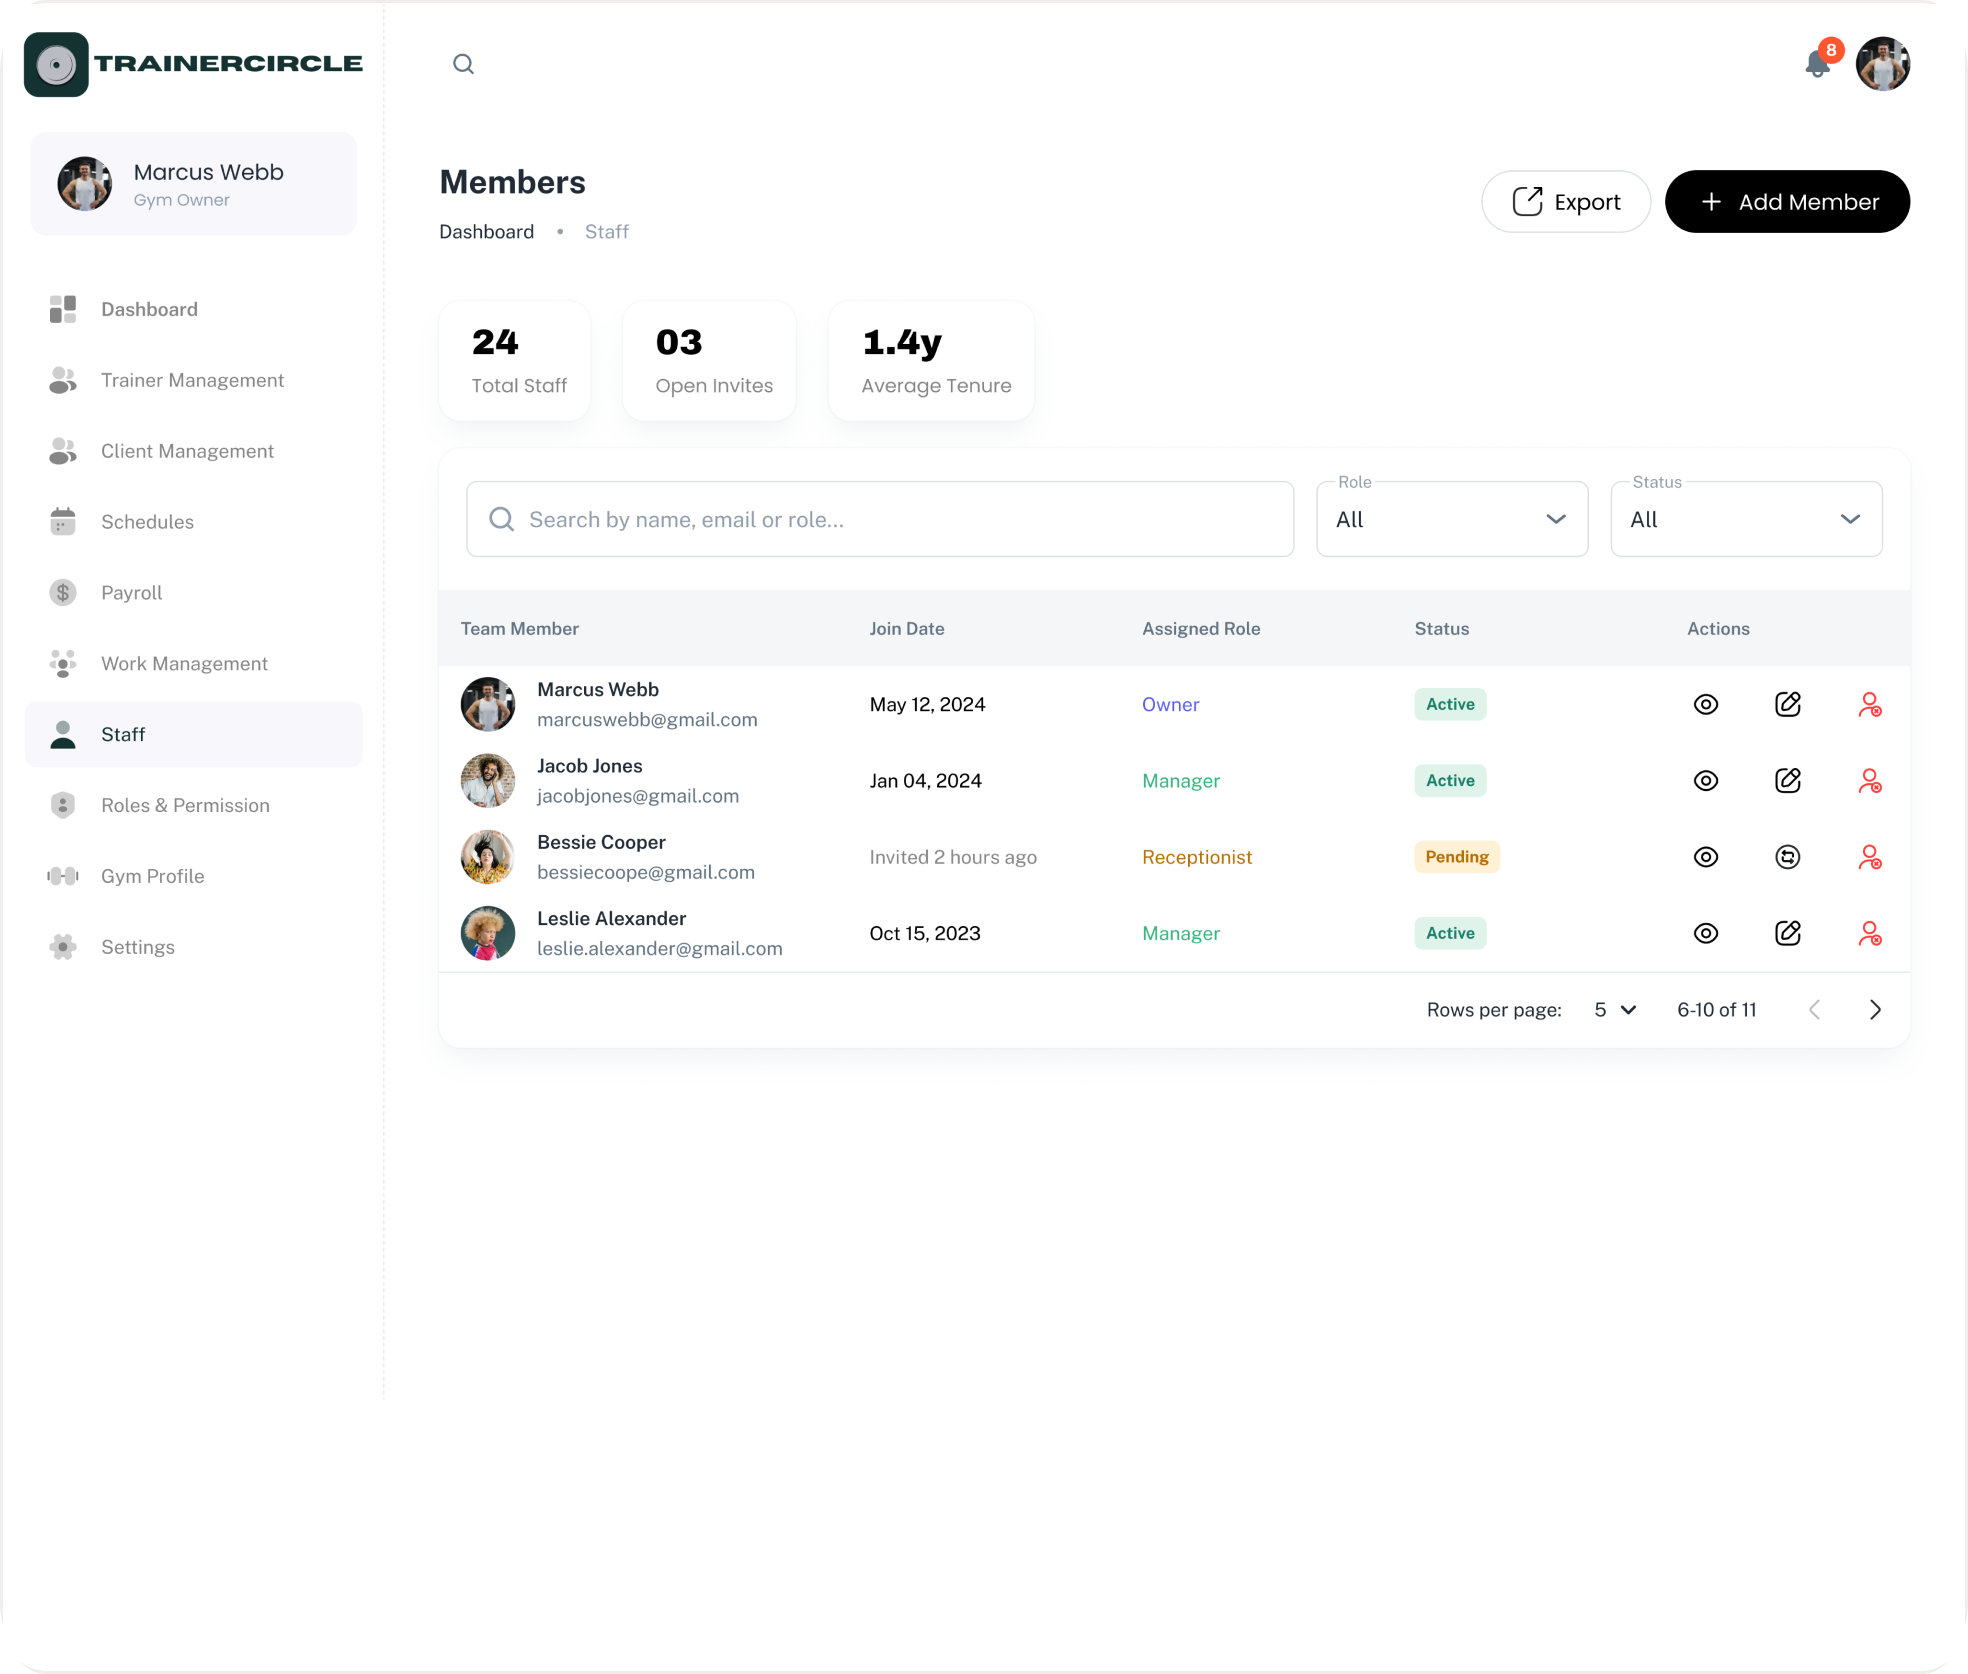1968x1674 pixels.
Task: Click Bessie Cooper's avatar thumbnail
Action: [x=488, y=857]
